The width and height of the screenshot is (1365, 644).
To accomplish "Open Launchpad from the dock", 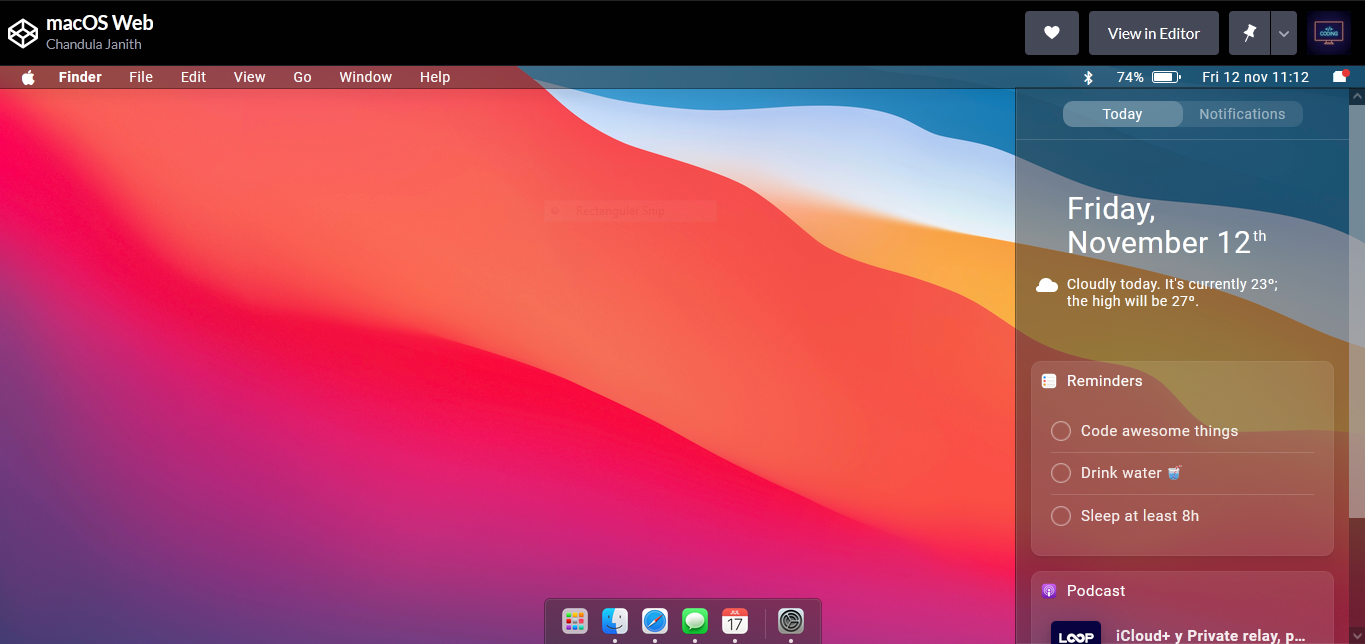I will [574, 621].
